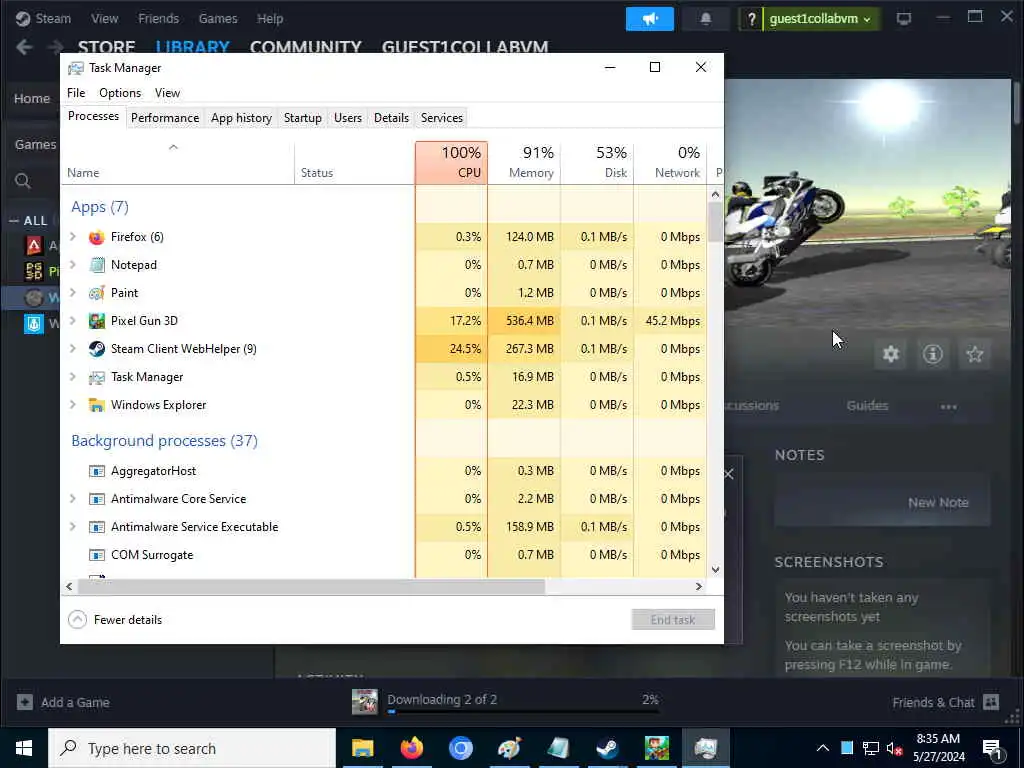This screenshot has width=1024, height=768.
Task: Expand the Windows Explorer process row
Action: pos(73,405)
